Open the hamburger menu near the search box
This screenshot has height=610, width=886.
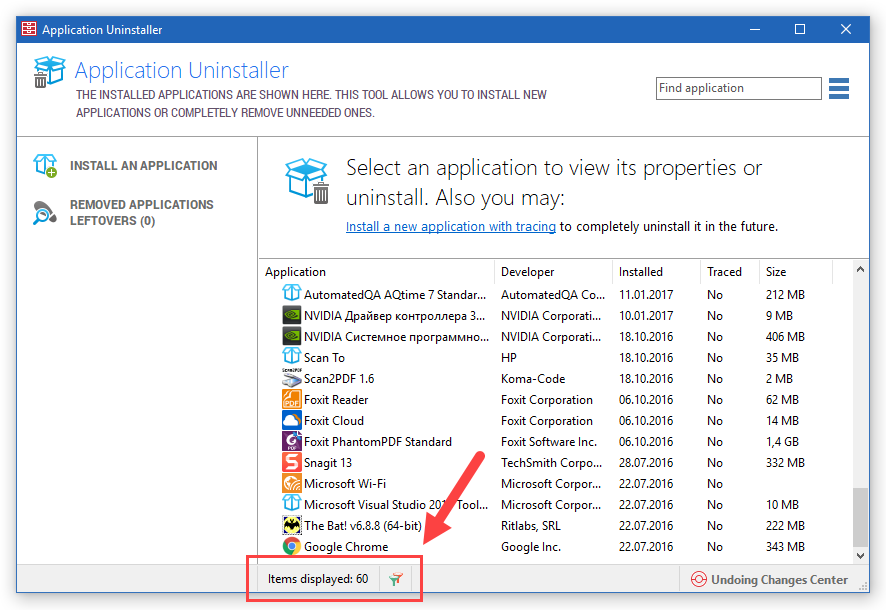pos(839,88)
